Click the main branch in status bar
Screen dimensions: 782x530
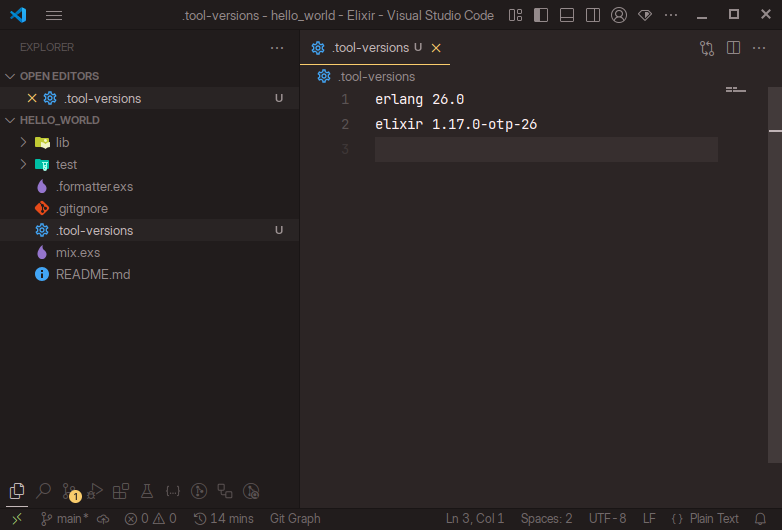64,518
